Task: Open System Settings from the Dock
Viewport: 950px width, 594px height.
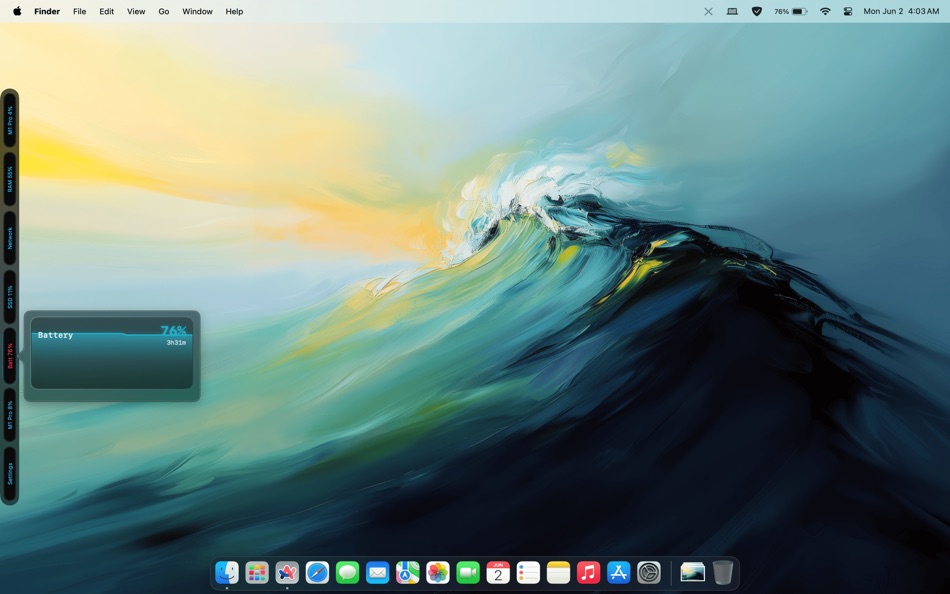Action: pyautogui.click(x=648, y=572)
